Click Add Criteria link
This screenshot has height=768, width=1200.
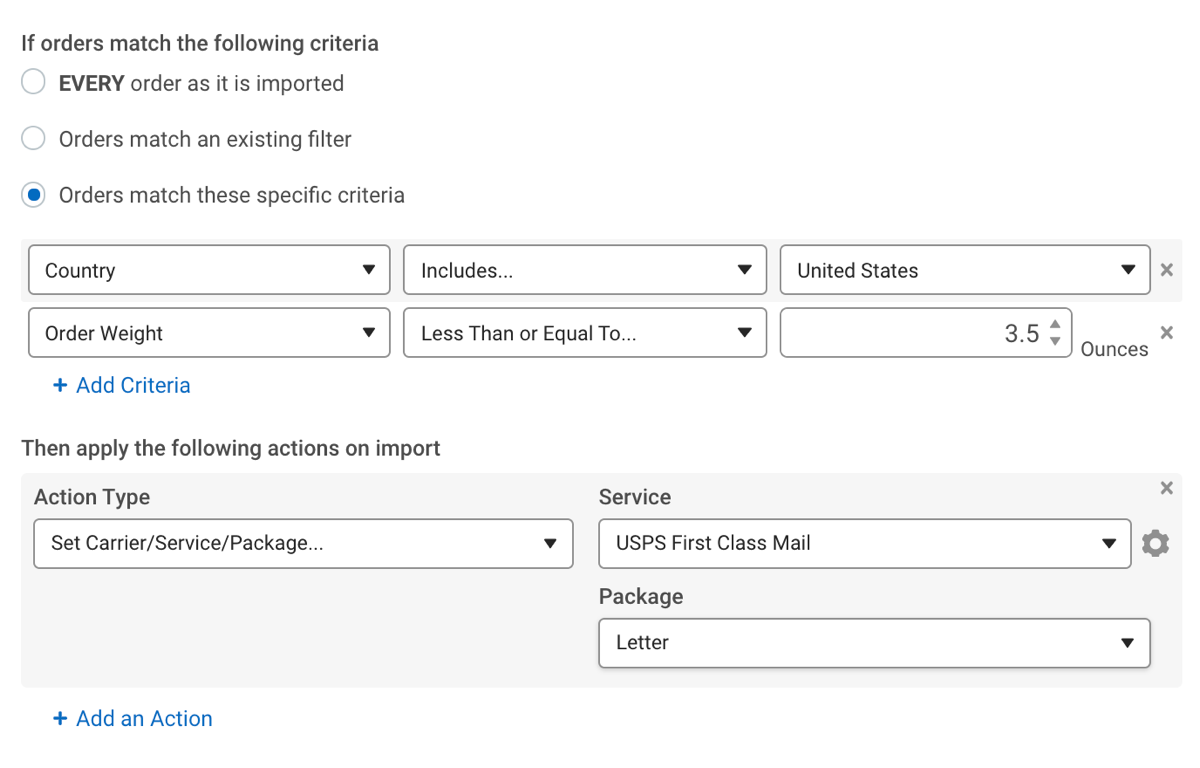click(122, 385)
